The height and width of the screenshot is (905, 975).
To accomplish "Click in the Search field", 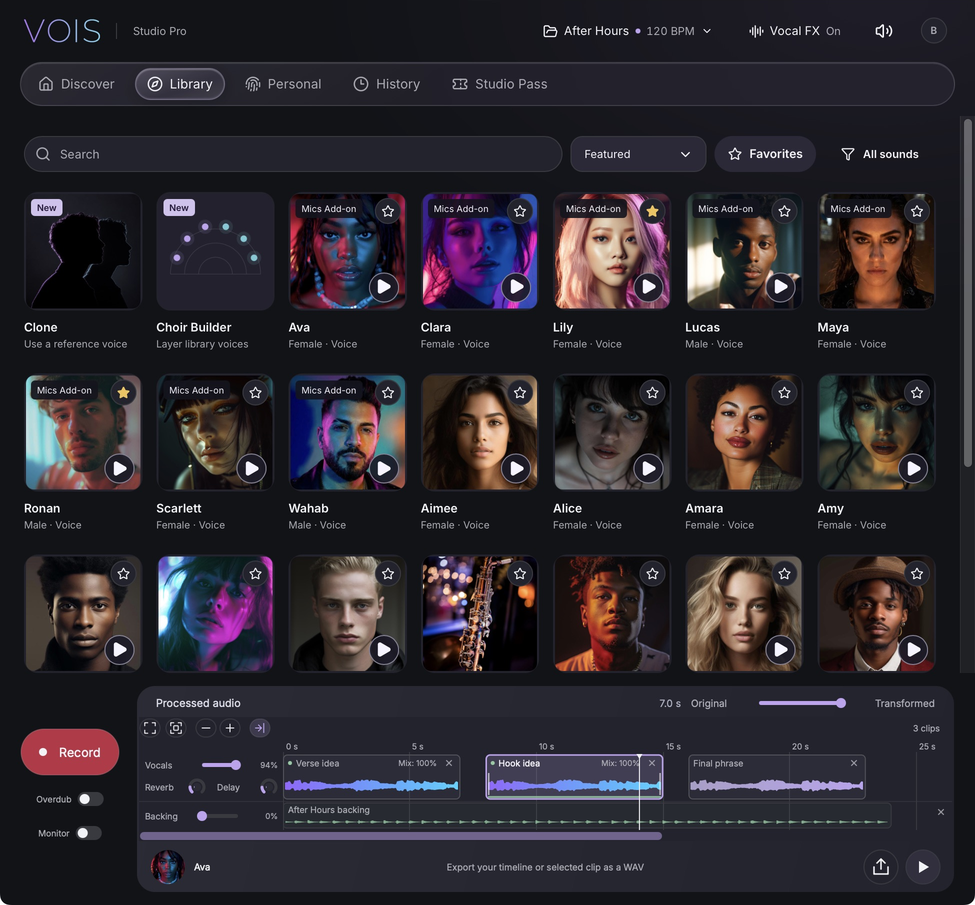I will tap(293, 154).
